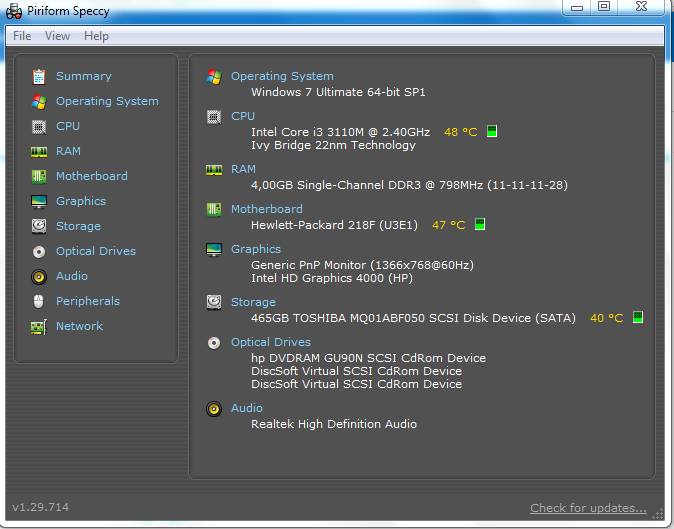The height and width of the screenshot is (529, 674).
Task: Click Intel HD Graphics 4000 (HP) text
Action: pyautogui.click(x=332, y=278)
